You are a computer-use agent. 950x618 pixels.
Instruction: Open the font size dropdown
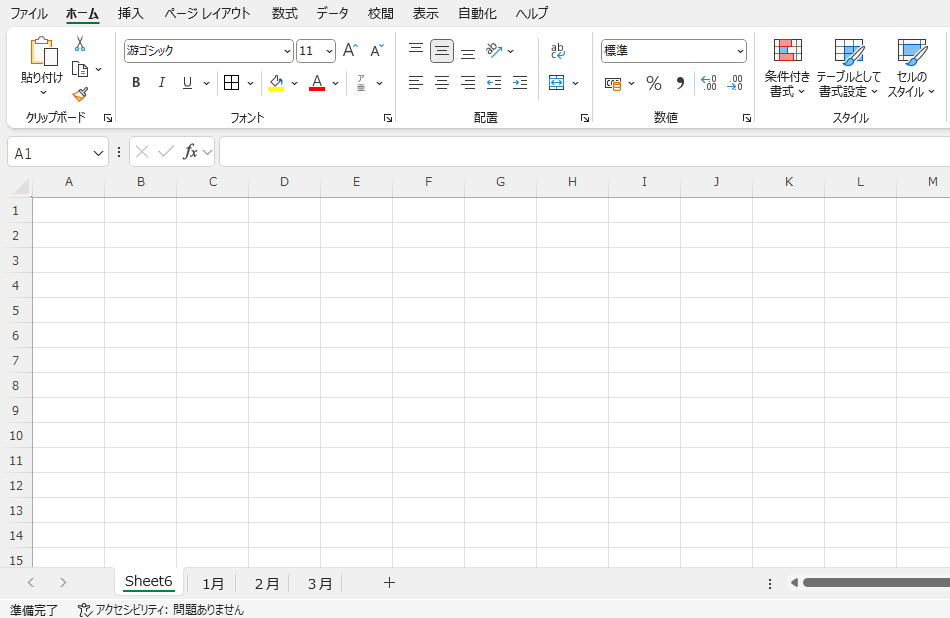pos(329,52)
